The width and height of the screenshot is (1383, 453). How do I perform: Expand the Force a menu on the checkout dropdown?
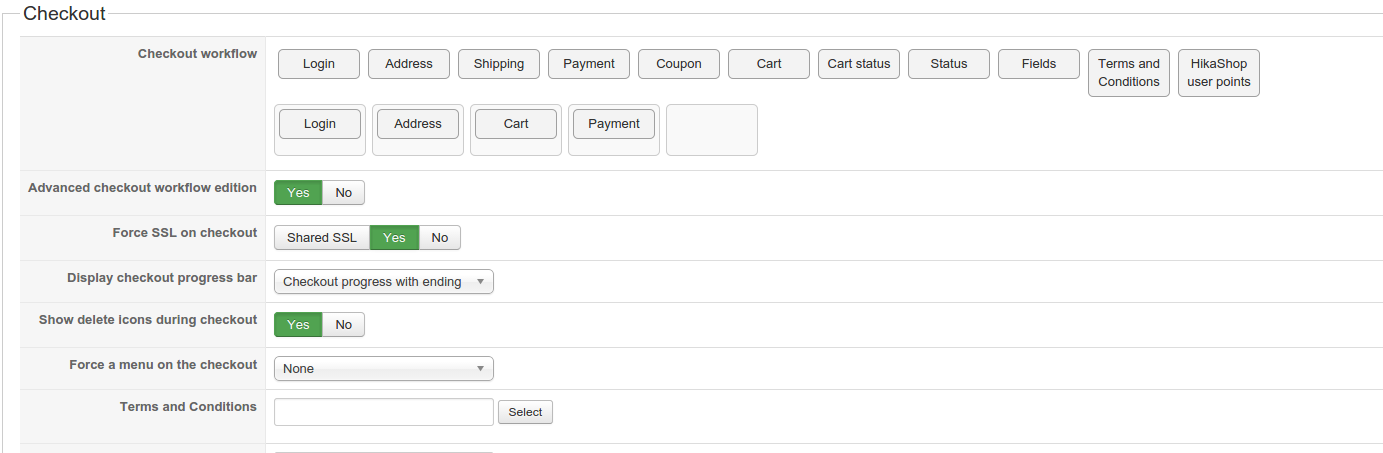point(383,369)
